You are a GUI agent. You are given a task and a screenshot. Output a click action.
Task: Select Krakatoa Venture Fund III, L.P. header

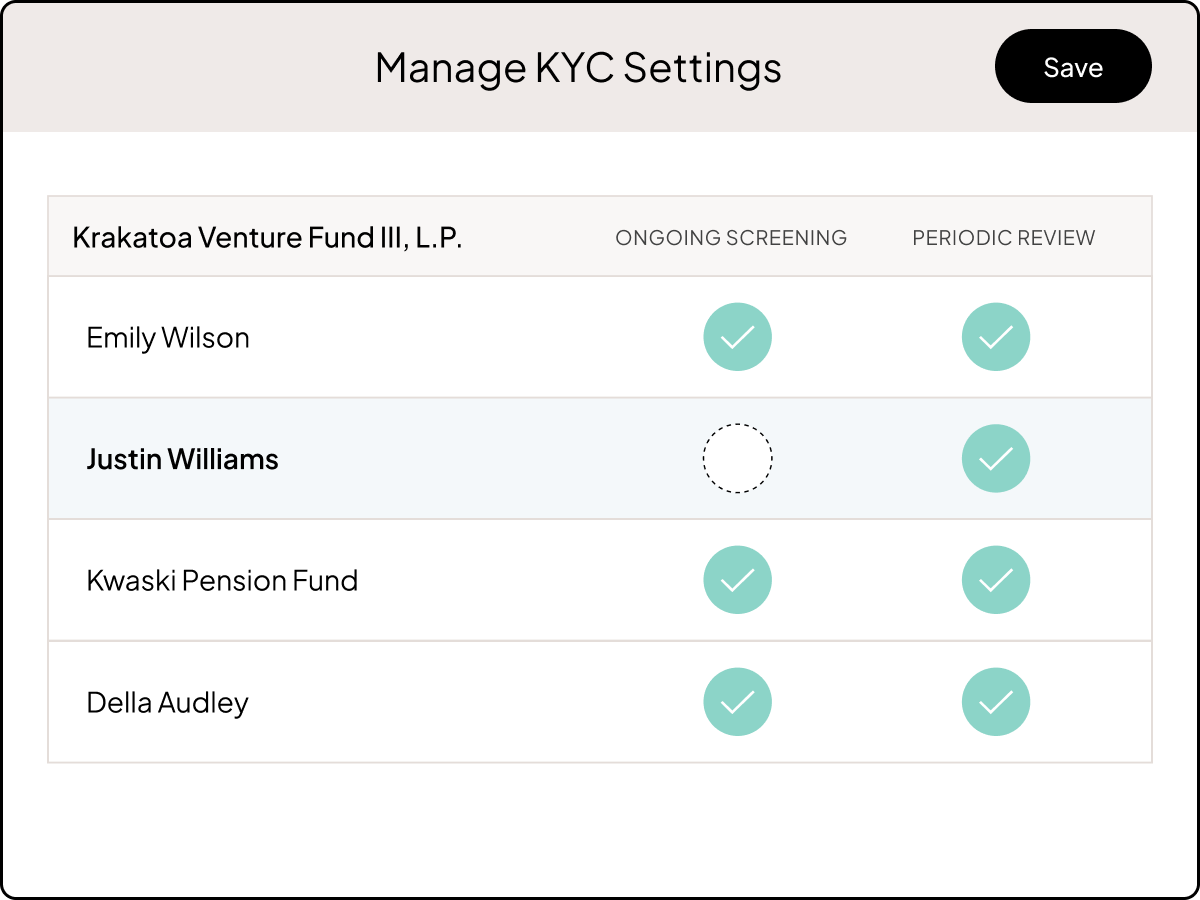pyautogui.click(x=267, y=237)
